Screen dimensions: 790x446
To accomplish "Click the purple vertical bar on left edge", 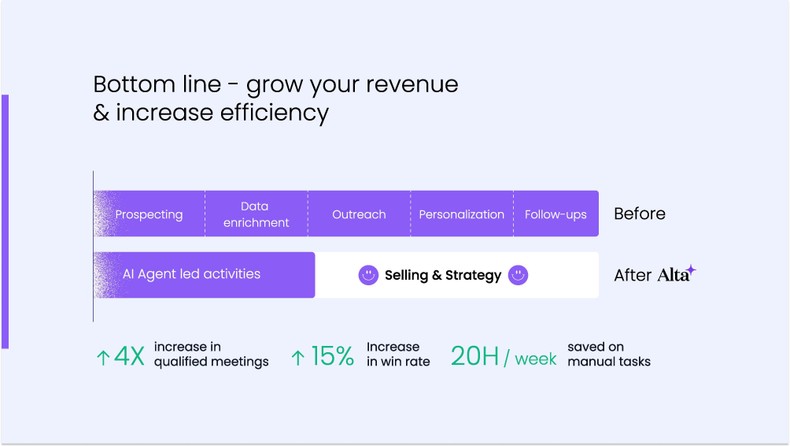I will coord(5,222).
